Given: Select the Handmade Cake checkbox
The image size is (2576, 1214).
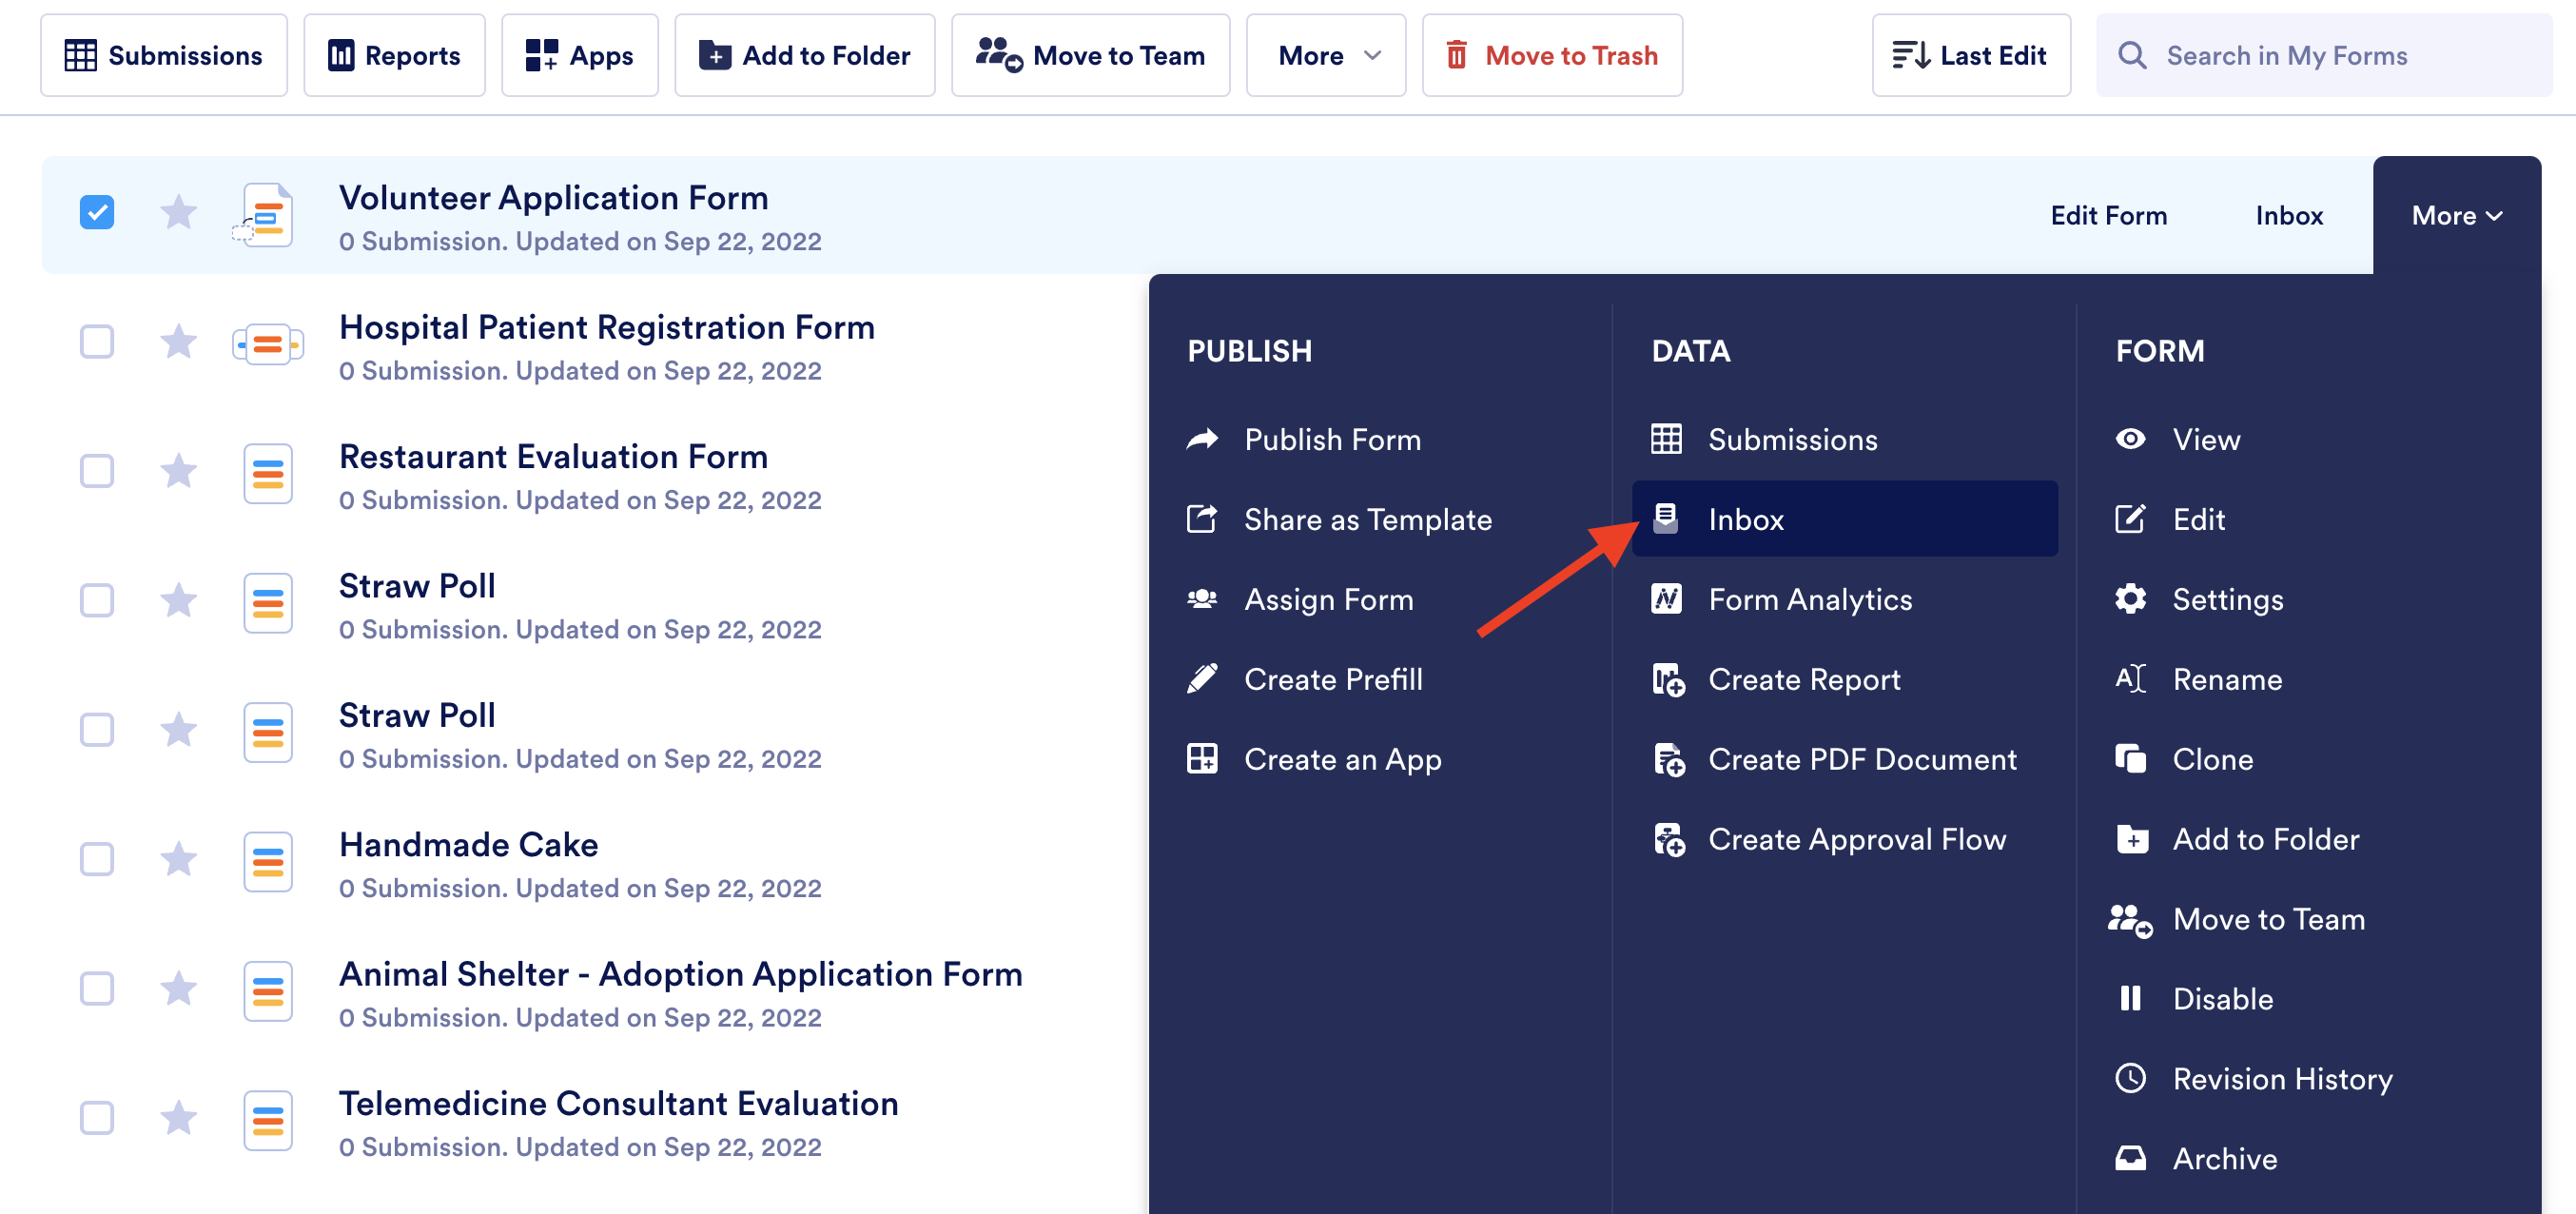Looking at the screenshot, I should coord(97,859).
